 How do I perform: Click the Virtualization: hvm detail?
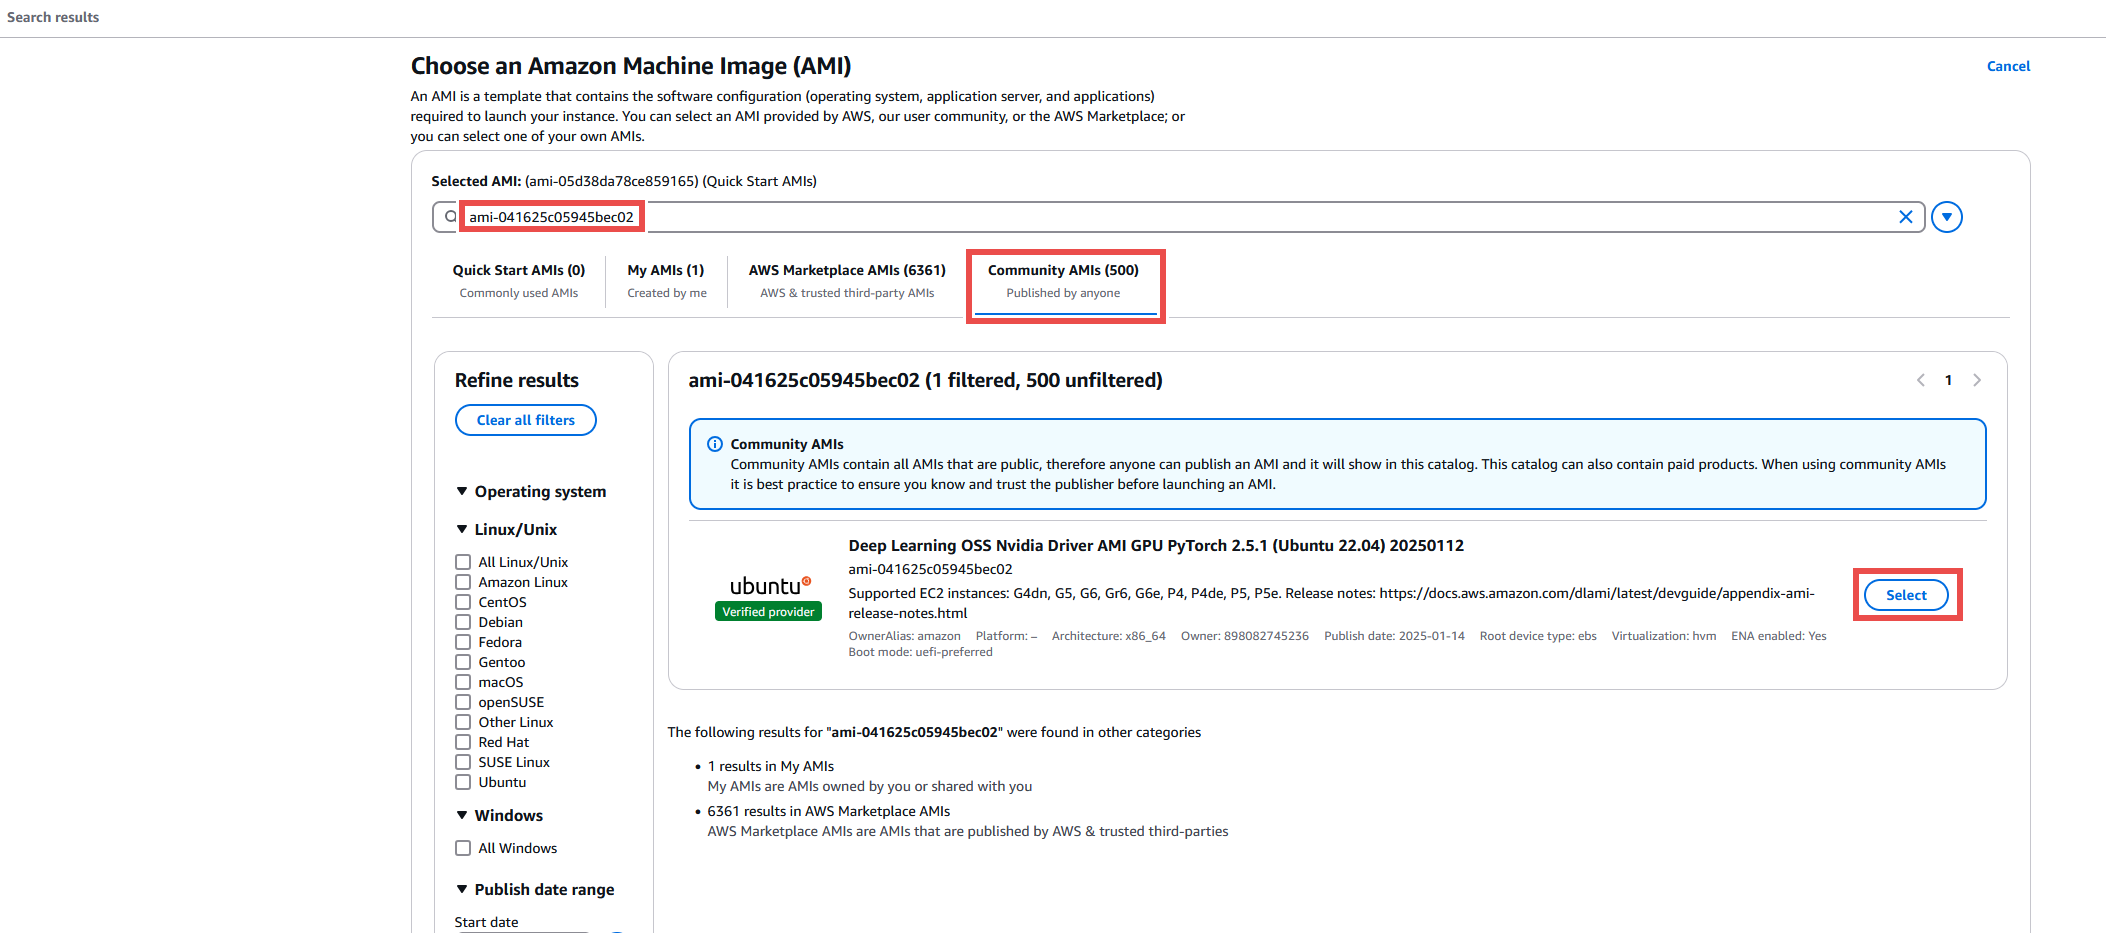click(1663, 636)
